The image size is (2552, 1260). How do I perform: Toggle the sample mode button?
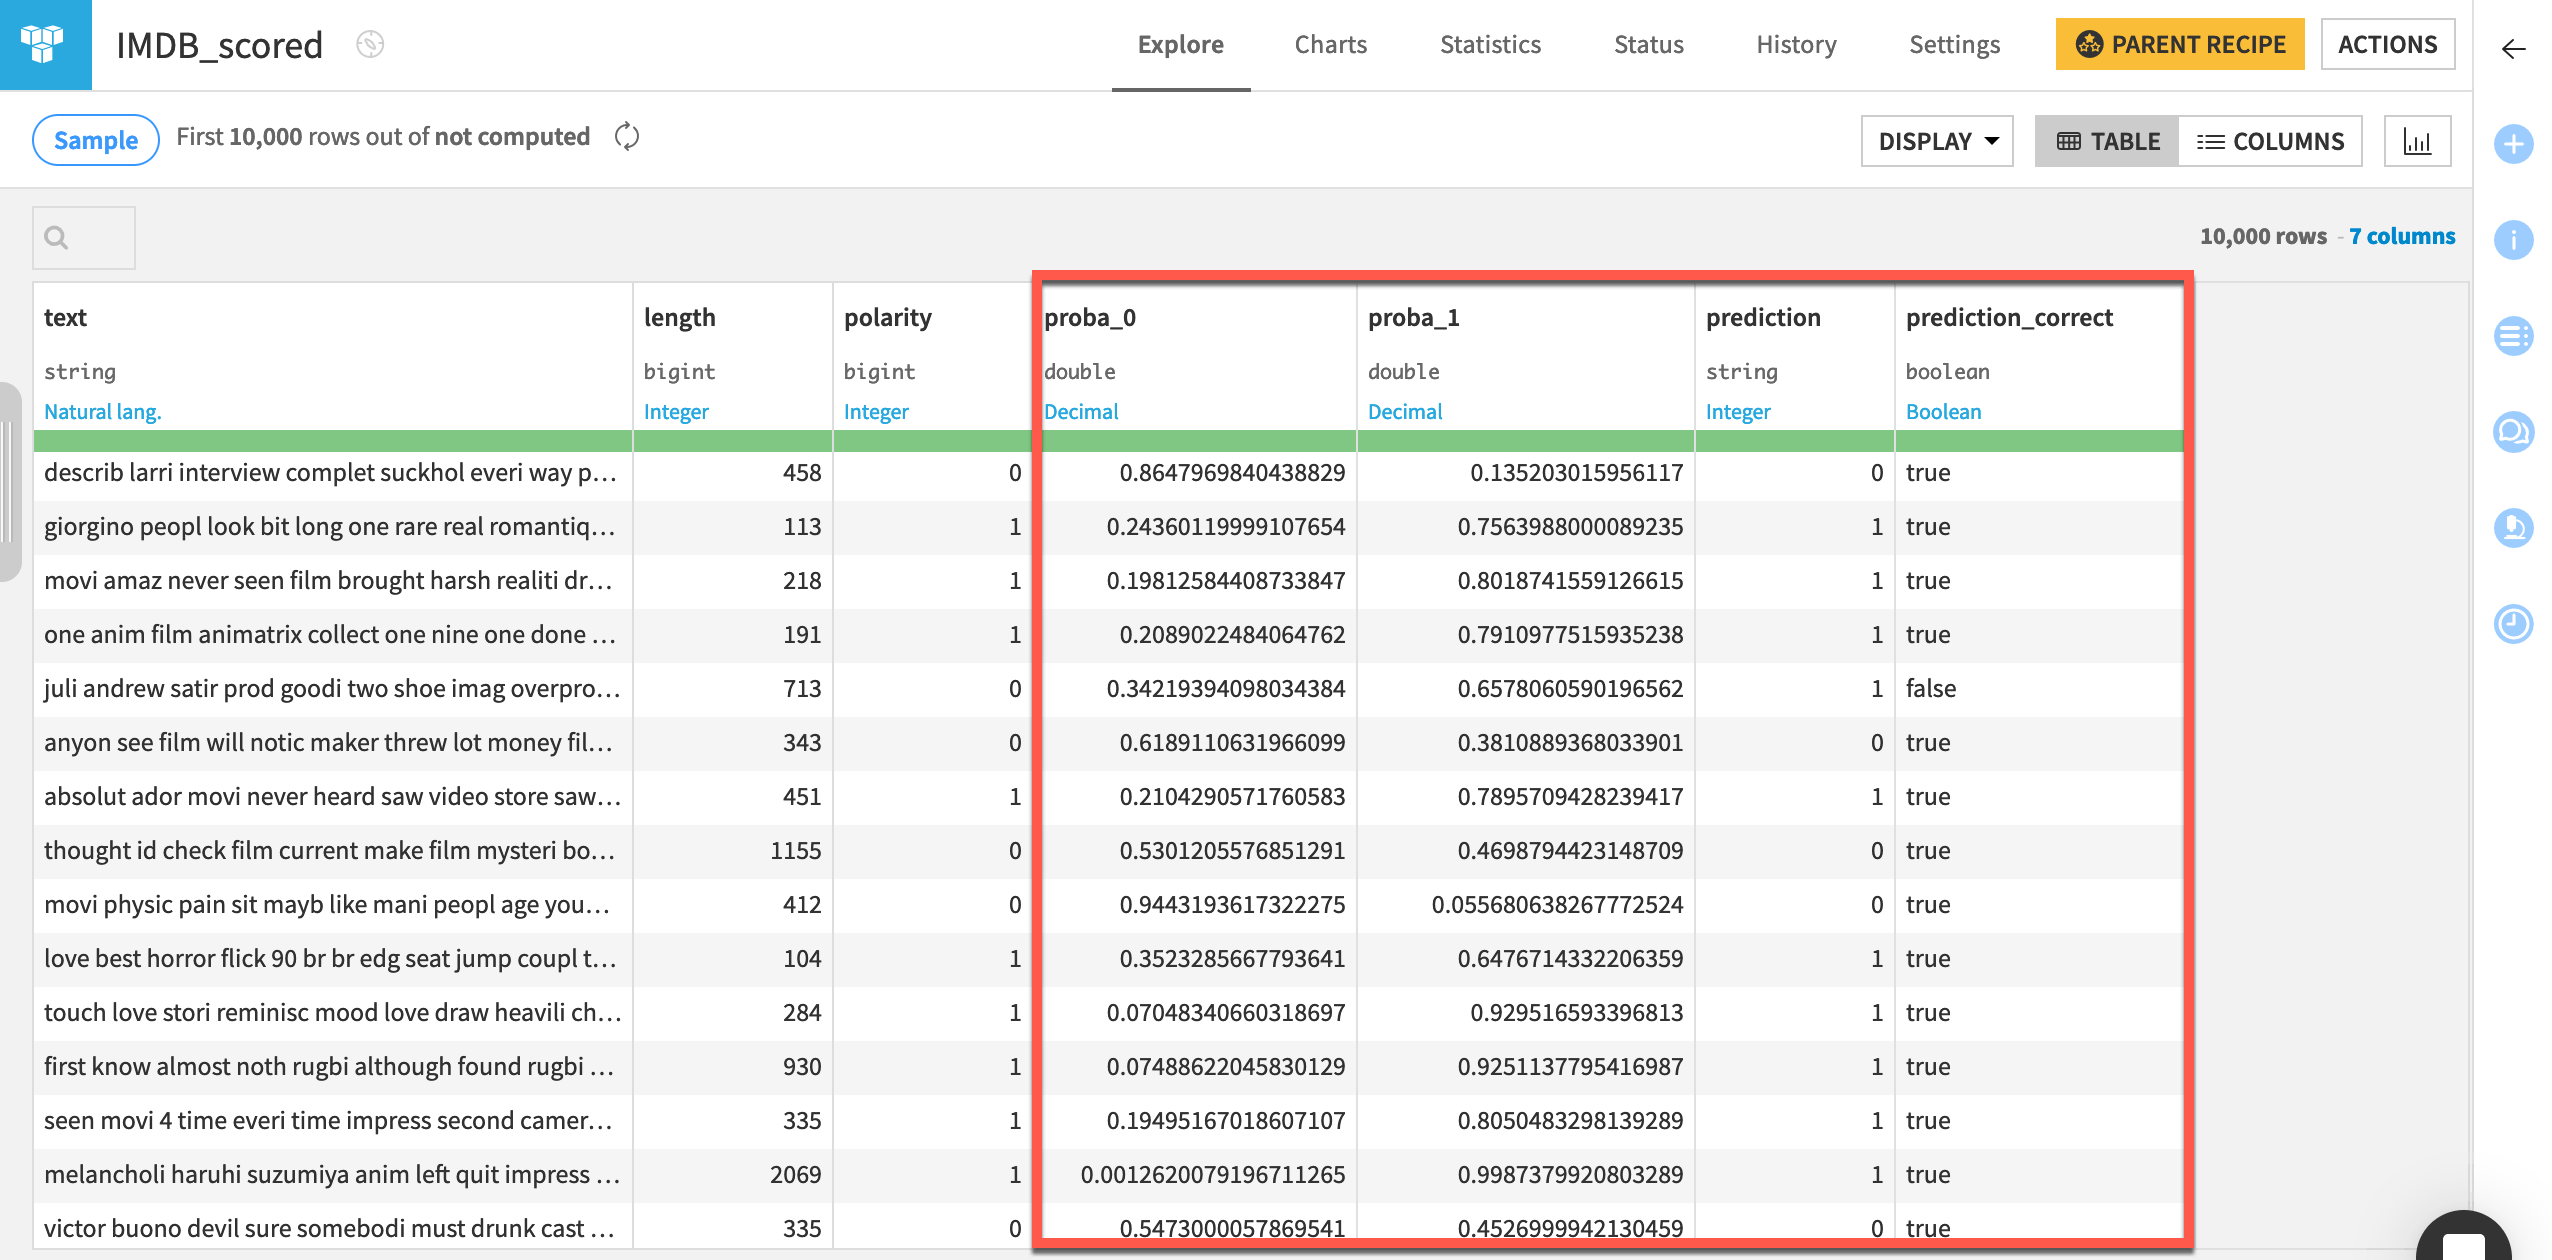(x=88, y=140)
